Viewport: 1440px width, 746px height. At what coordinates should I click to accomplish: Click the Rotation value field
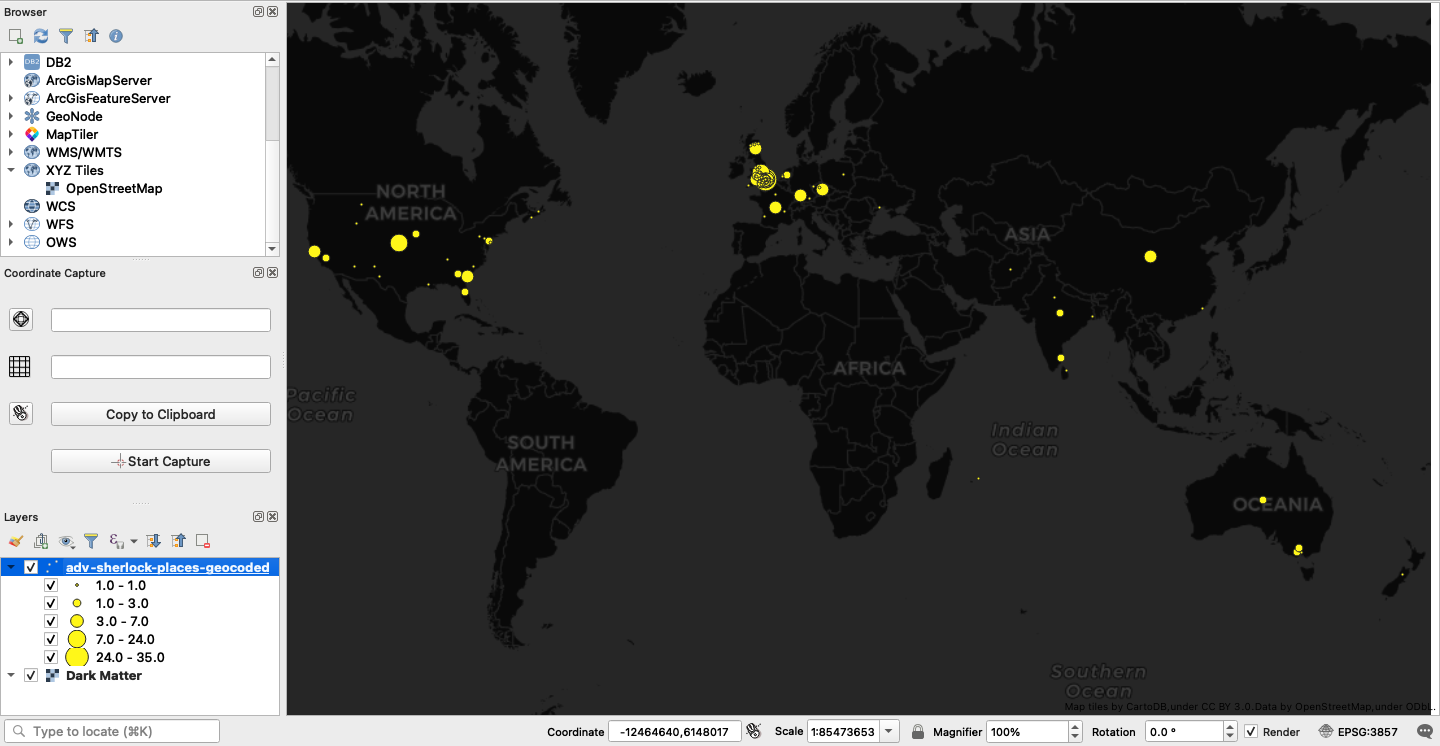1184,732
